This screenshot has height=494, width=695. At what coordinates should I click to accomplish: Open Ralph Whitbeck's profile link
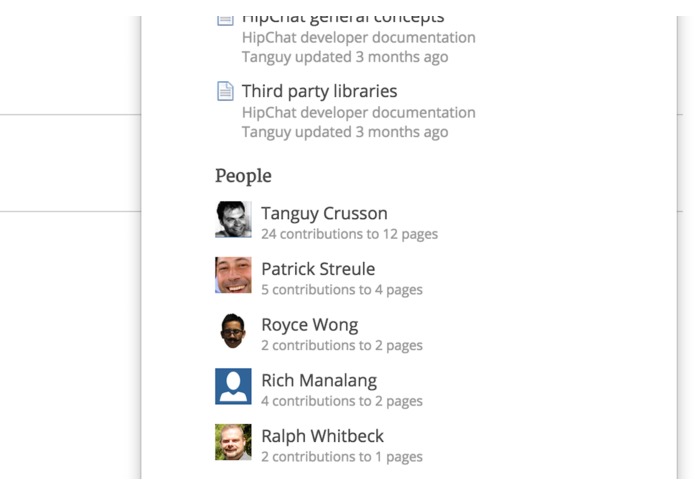tap(322, 436)
